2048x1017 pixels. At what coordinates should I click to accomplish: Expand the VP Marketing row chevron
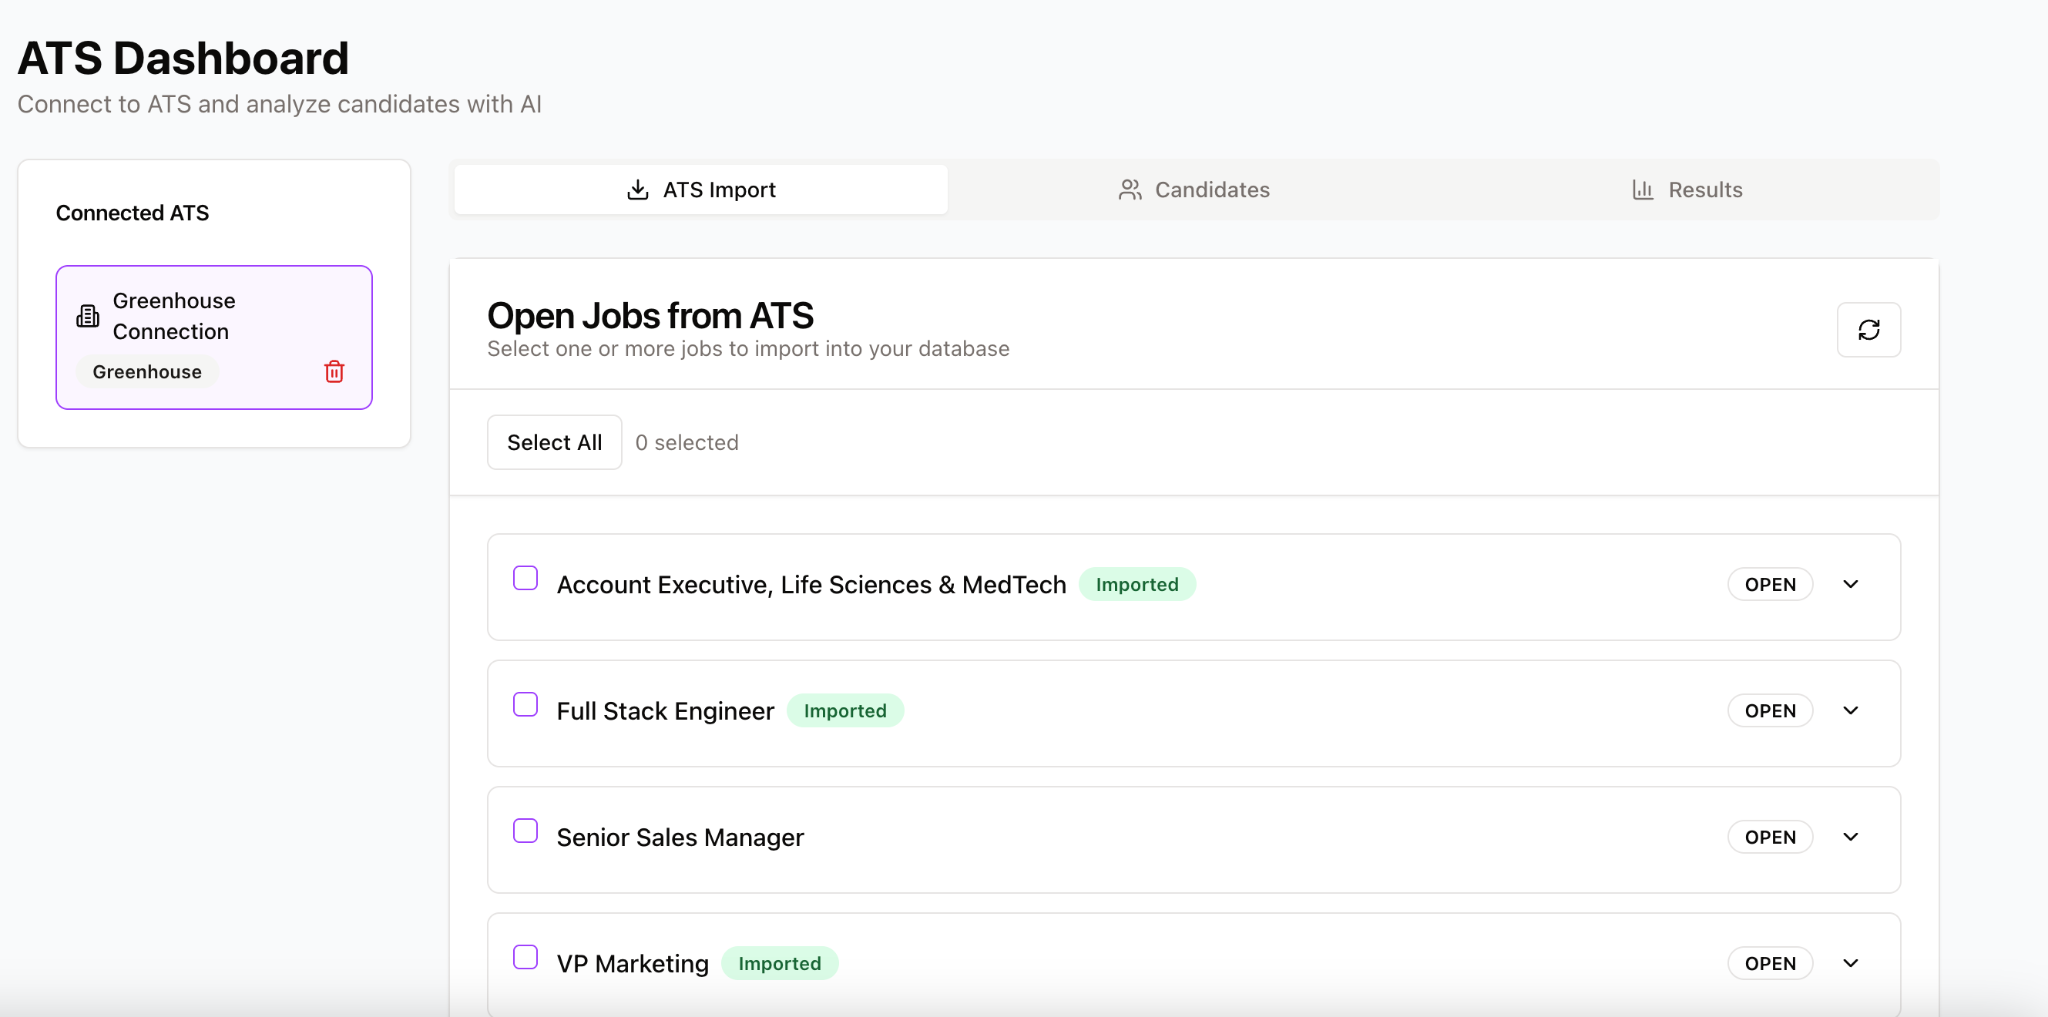(x=1851, y=963)
